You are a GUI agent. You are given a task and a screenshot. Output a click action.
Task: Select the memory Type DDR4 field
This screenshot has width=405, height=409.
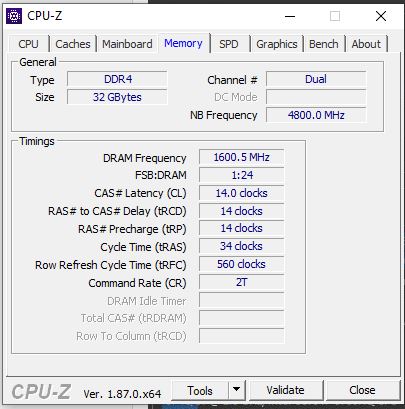coord(117,79)
